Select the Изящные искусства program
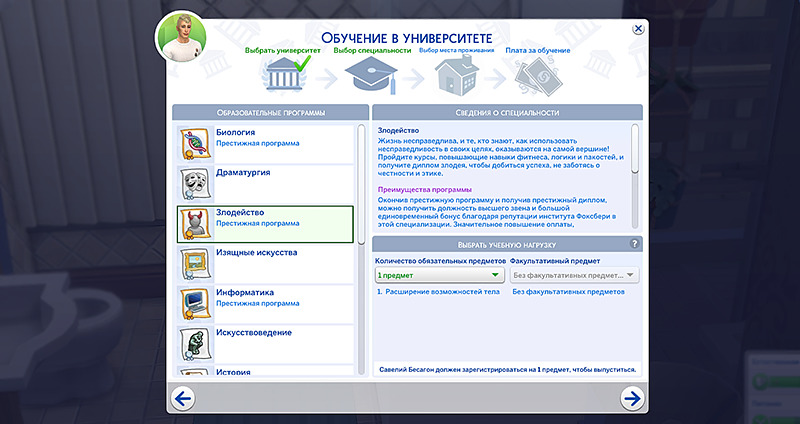This screenshot has width=800, height=424. [x=265, y=264]
